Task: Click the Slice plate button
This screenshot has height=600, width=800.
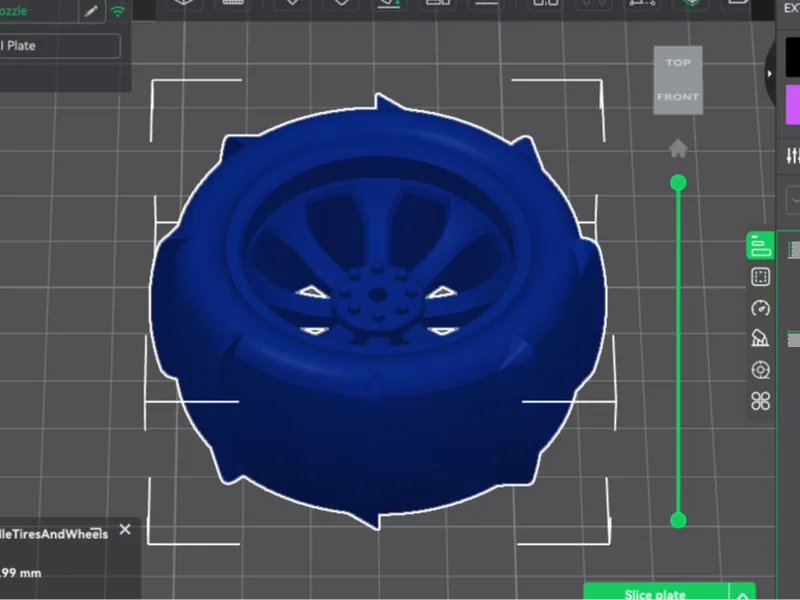Action: 655,593
